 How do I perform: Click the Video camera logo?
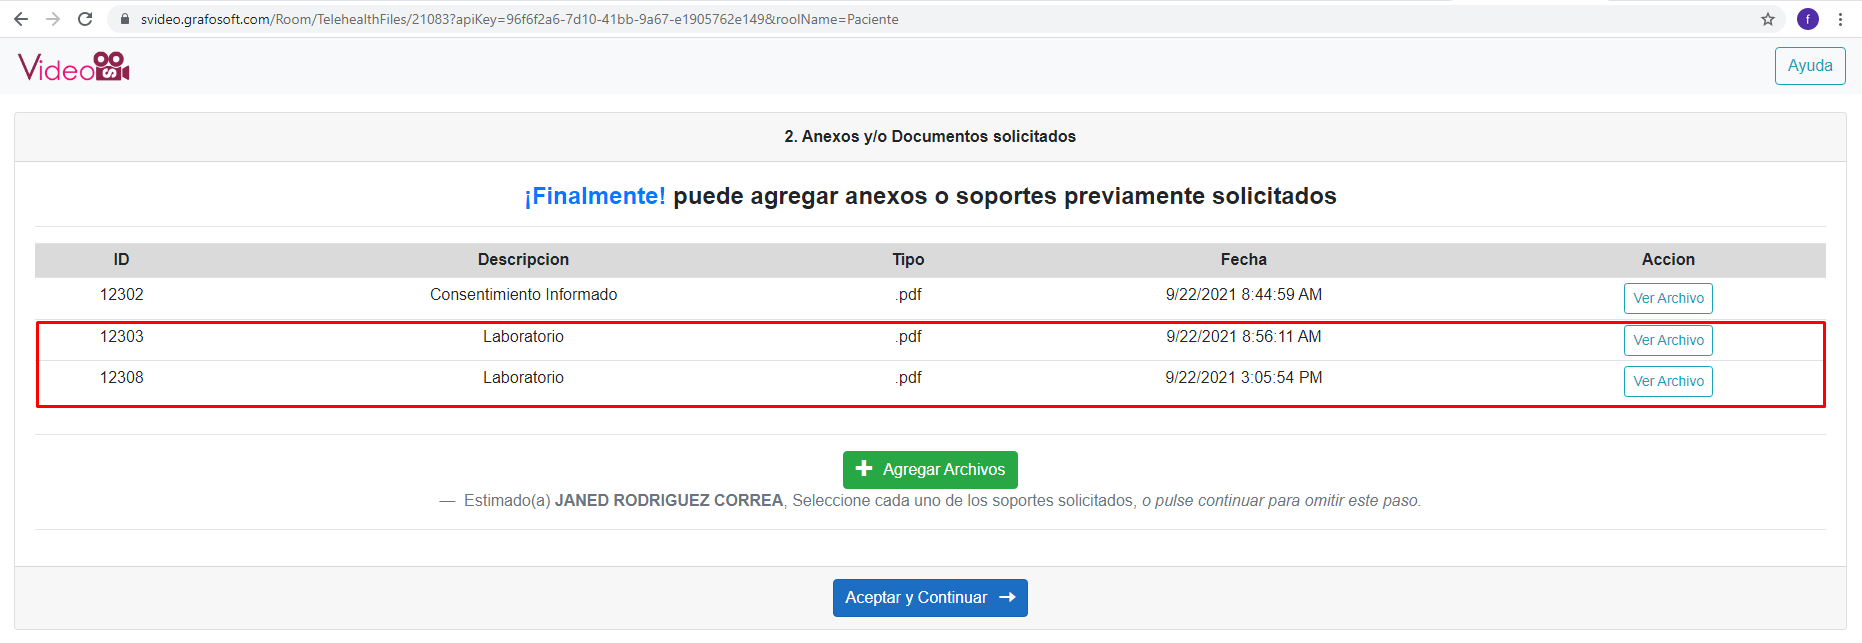(74, 67)
